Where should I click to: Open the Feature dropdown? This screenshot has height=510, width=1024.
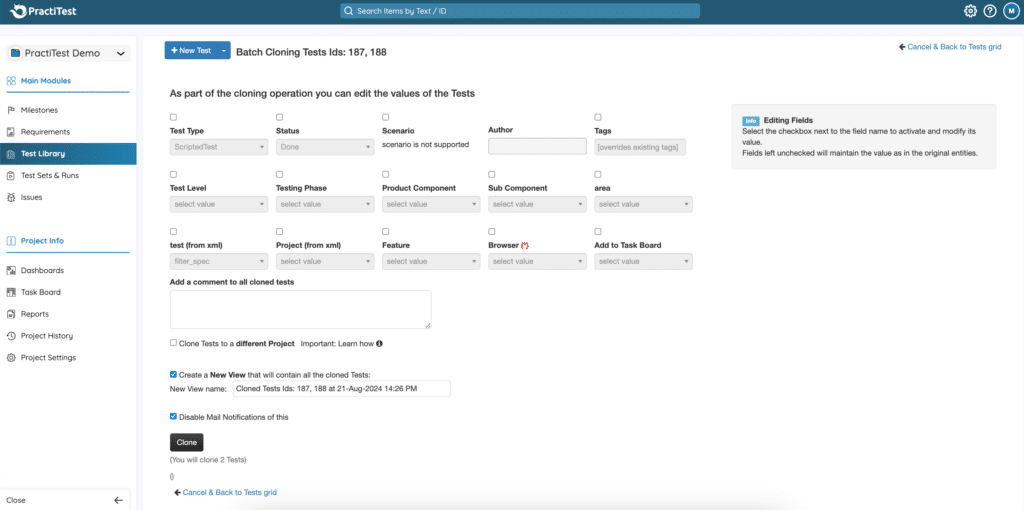431,261
